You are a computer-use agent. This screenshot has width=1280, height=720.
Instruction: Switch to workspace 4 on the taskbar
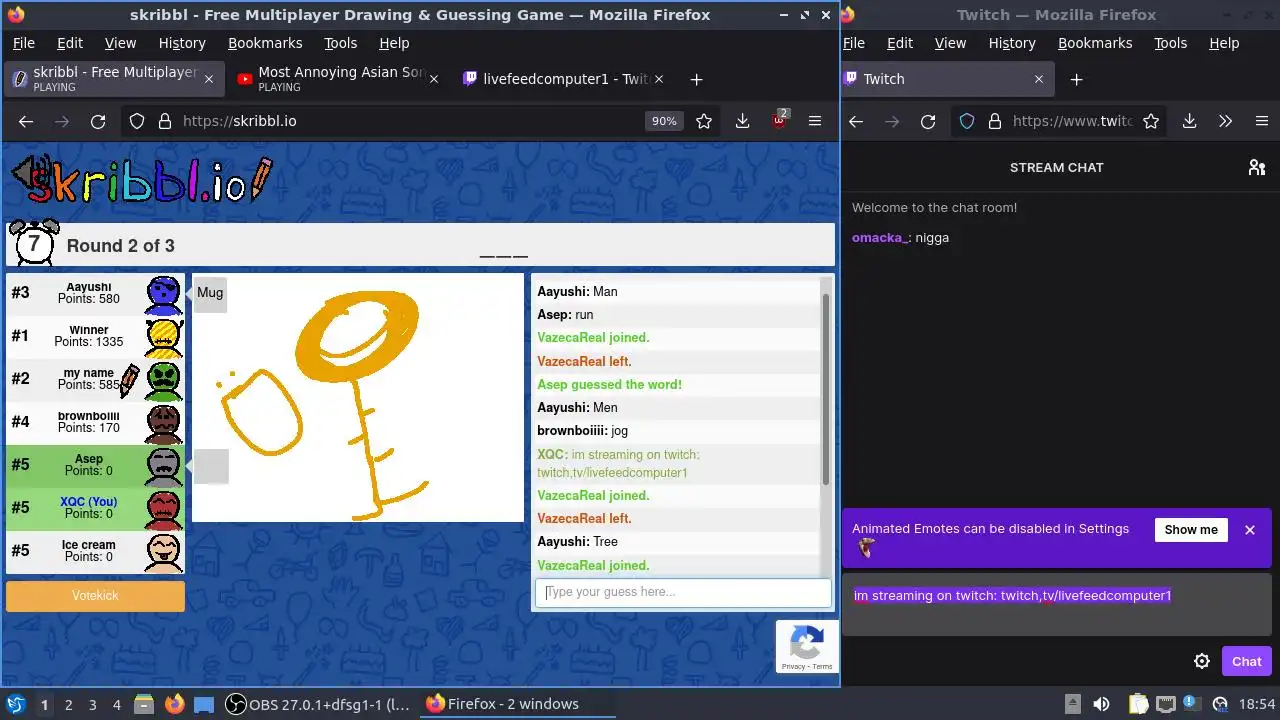pyautogui.click(x=116, y=704)
